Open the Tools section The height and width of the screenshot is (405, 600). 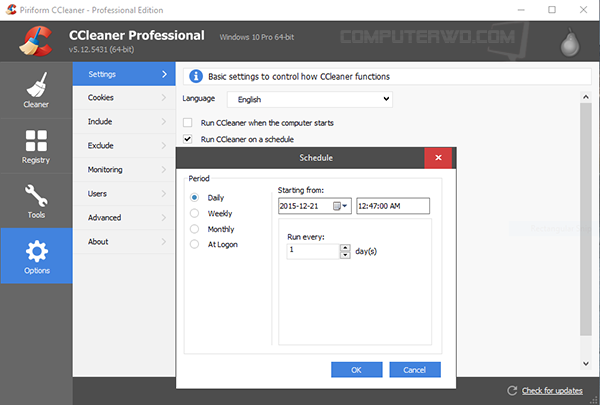coord(36,201)
